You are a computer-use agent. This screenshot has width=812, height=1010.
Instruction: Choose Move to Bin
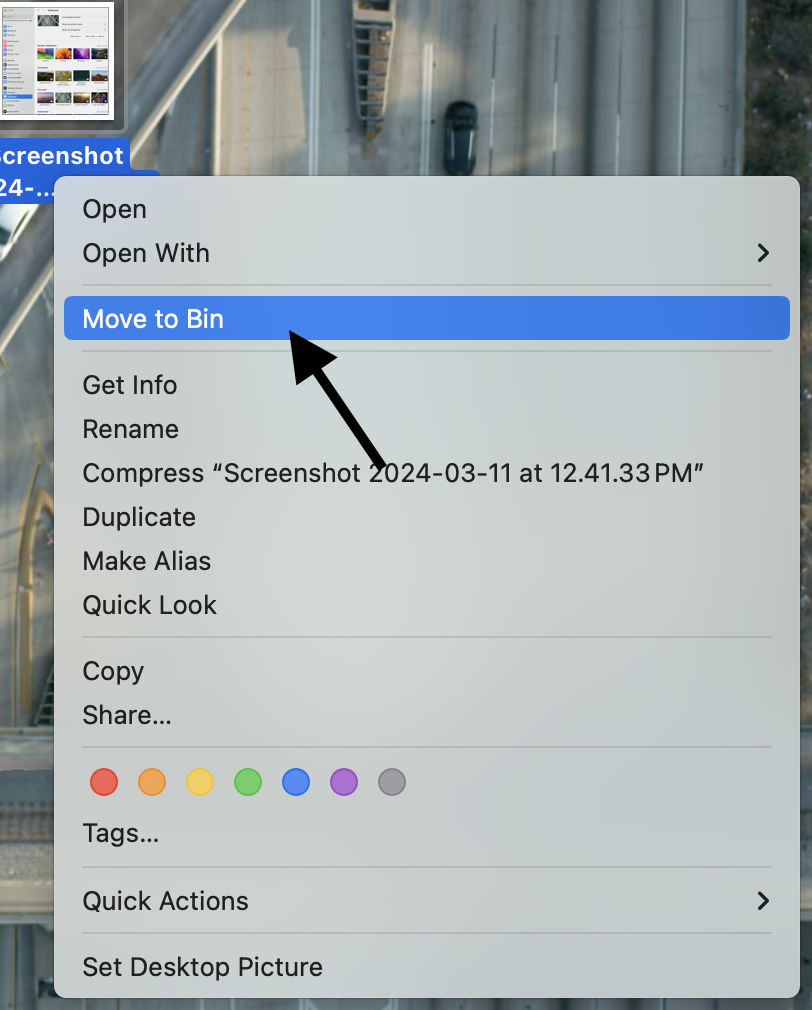click(153, 319)
